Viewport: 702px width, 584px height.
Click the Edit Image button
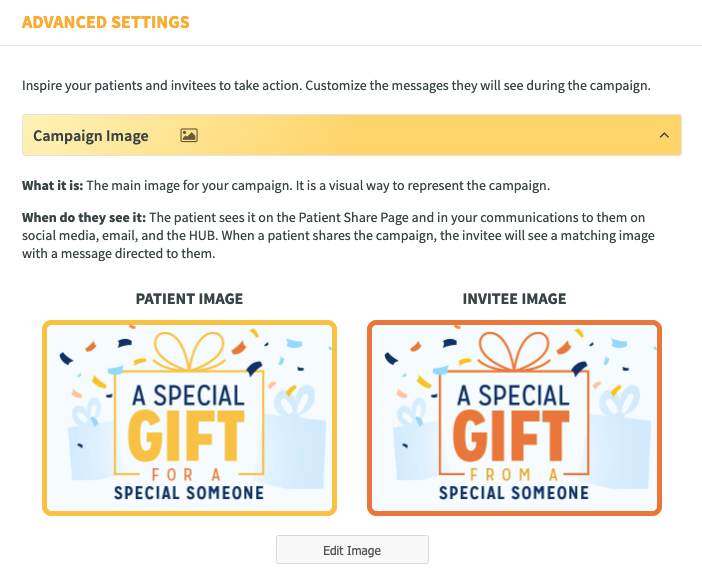352,550
